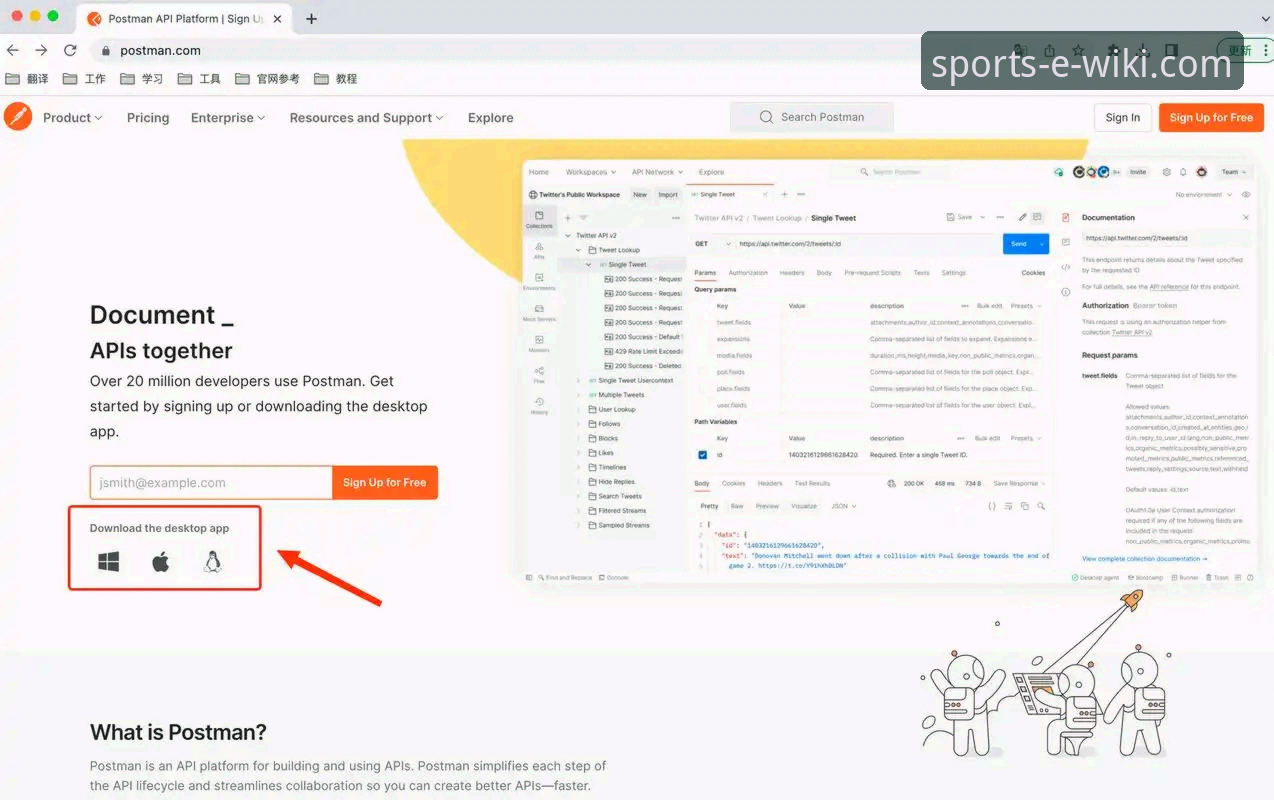The width and height of the screenshot is (1274, 800).
Task: Toggle the id path variable checkbox
Action: pos(703,455)
